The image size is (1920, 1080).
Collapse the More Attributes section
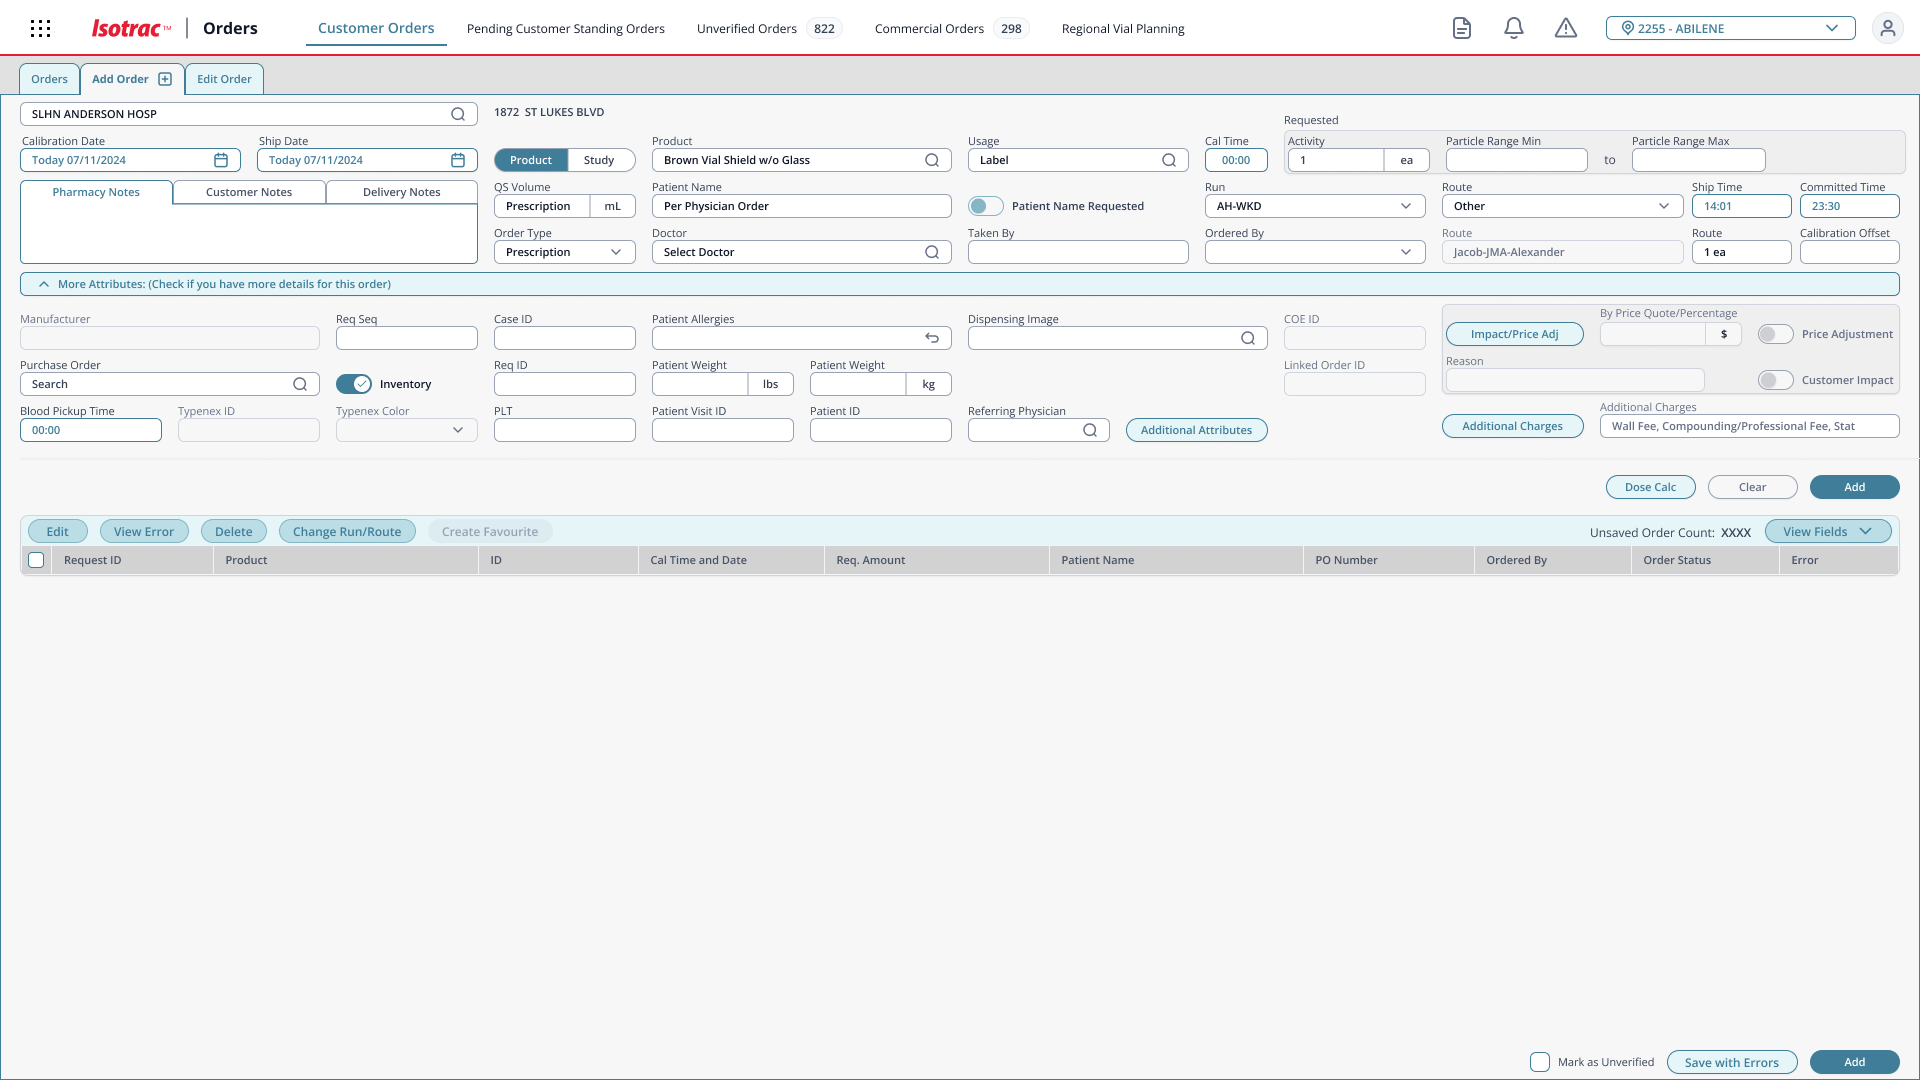44,284
